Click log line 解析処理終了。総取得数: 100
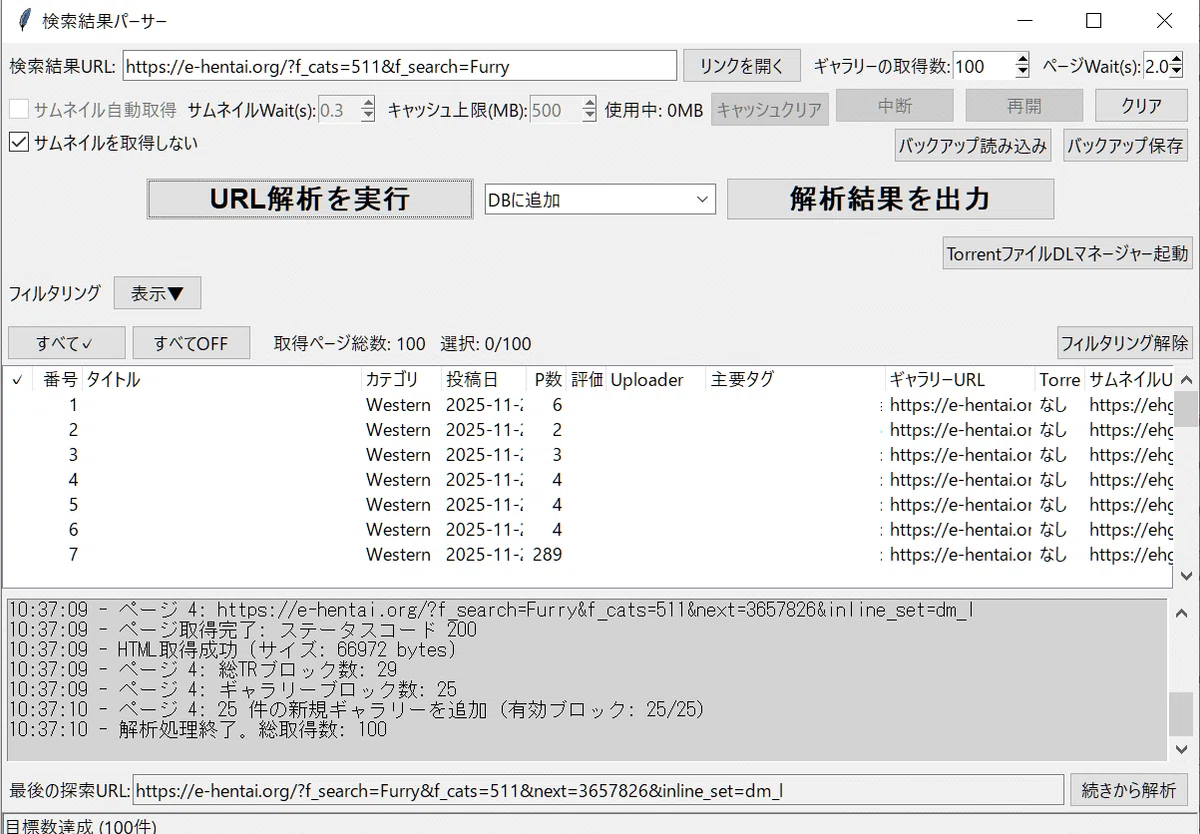Viewport: 1200px width, 834px height. tap(197, 730)
